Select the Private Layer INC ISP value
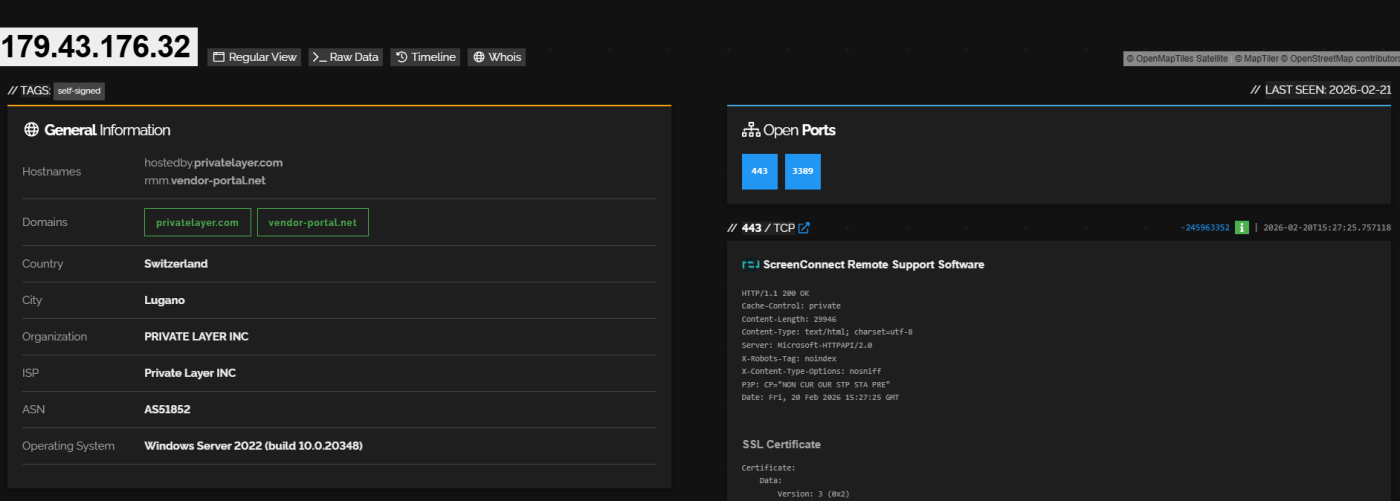Screen dimensions: 1400x501 tap(190, 373)
